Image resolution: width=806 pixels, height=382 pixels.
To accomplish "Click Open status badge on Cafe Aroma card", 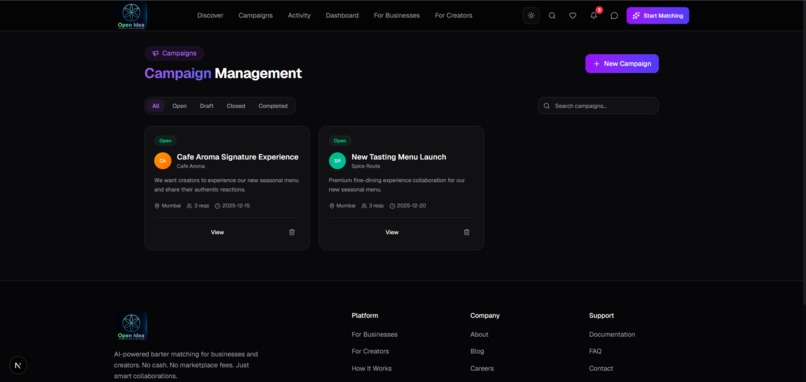I will pyautogui.click(x=165, y=140).
